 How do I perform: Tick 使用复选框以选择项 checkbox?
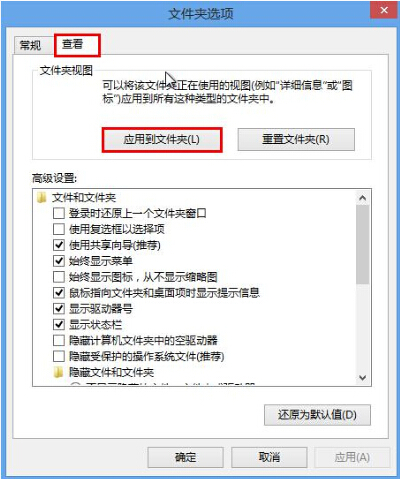coord(59,229)
